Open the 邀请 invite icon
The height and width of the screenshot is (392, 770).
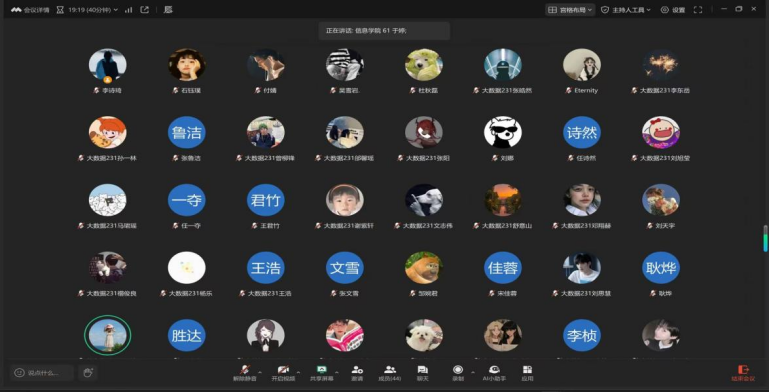click(357, 373)
